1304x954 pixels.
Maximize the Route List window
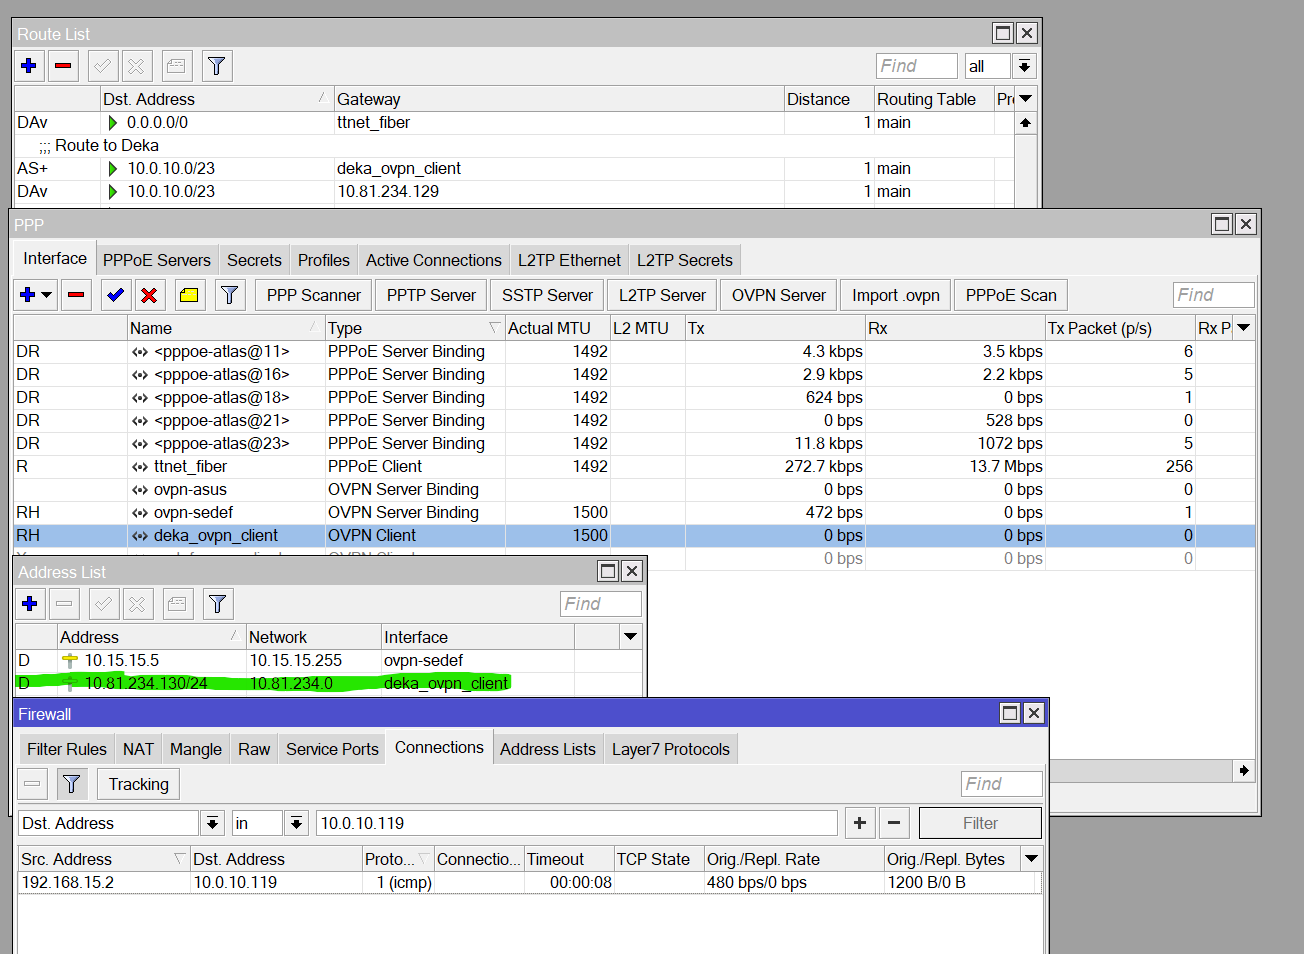pos(1003,33)
